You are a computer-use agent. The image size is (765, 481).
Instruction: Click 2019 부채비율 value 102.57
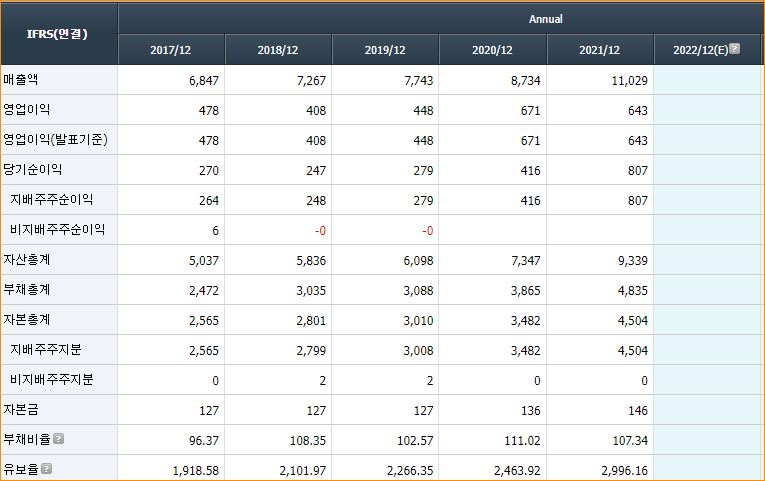pos(415,441)
